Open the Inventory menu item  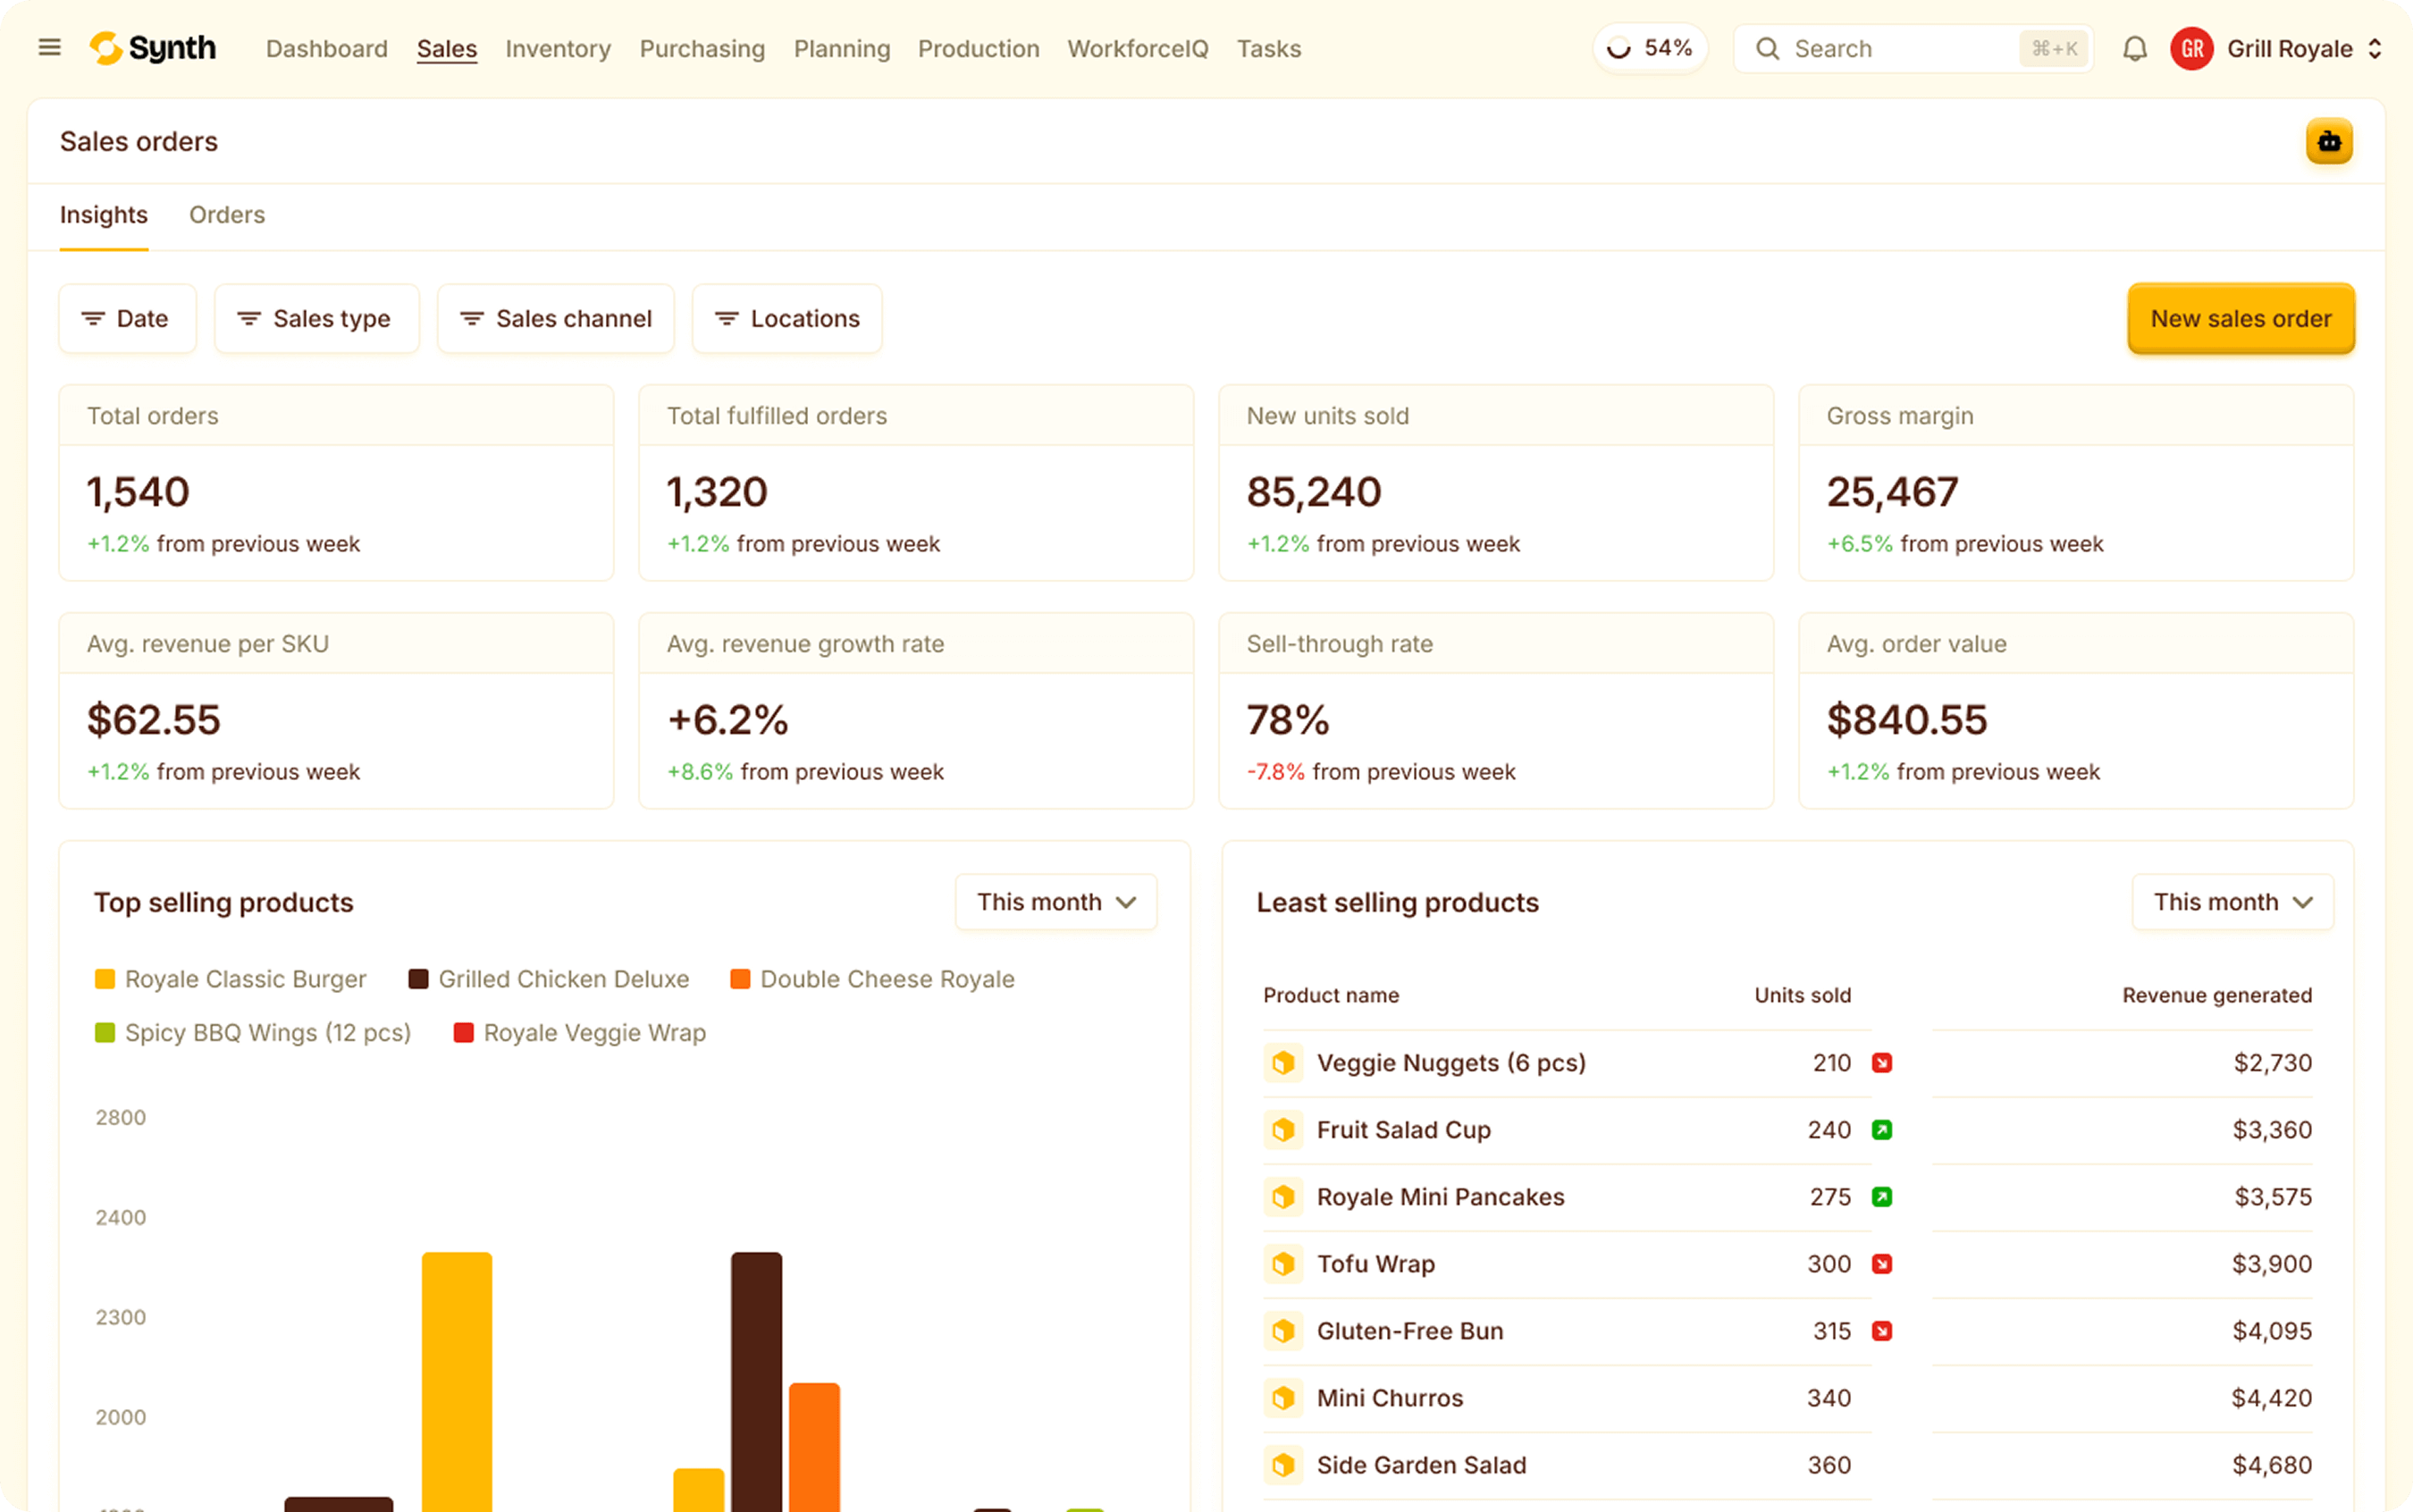pyautogui.click(x=558, y=49)
